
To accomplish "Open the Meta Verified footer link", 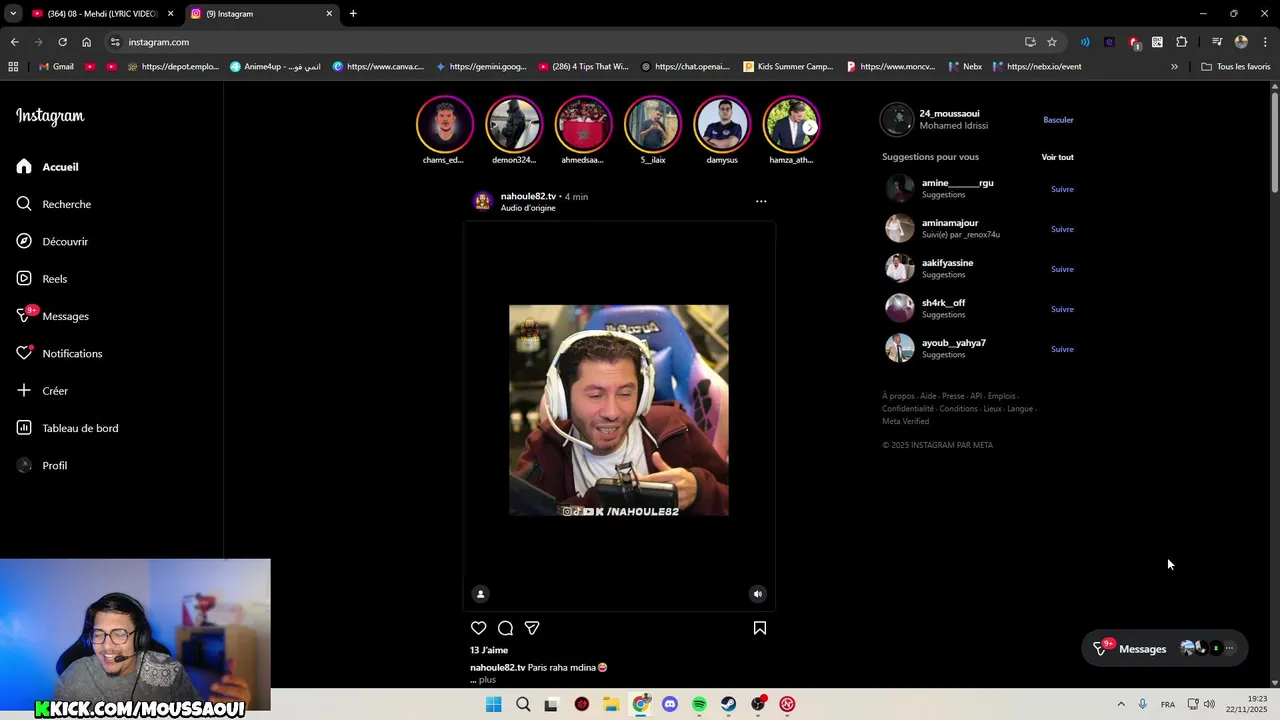I will coord(905,421).
